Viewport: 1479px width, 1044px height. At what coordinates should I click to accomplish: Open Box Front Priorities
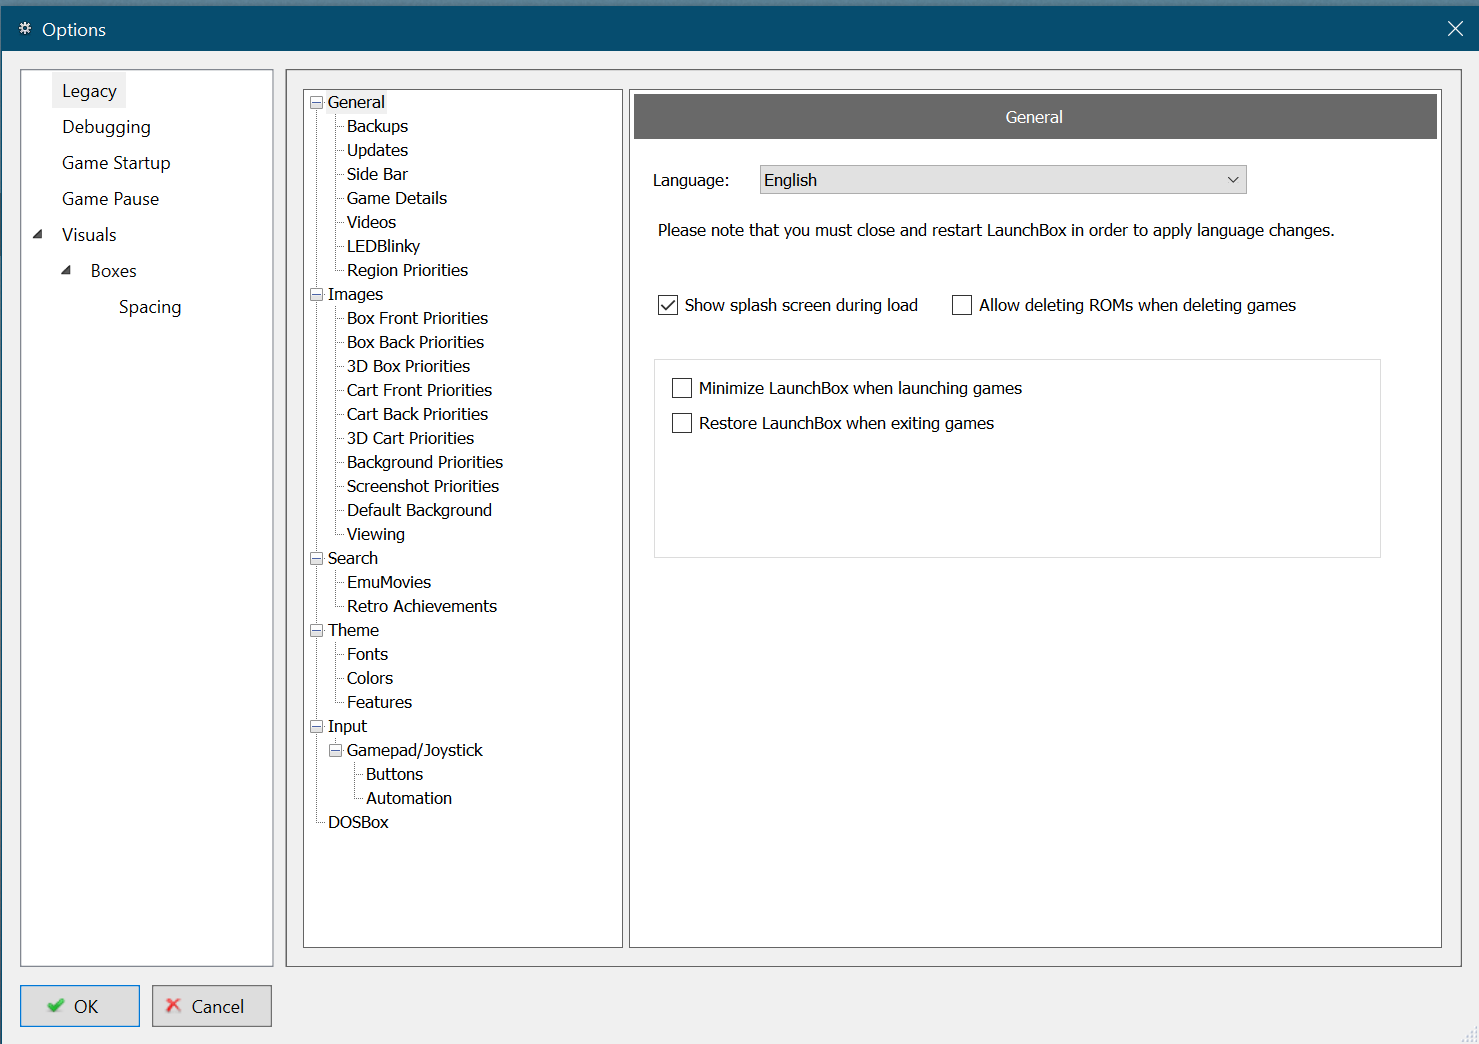click(x=417, y=318)
